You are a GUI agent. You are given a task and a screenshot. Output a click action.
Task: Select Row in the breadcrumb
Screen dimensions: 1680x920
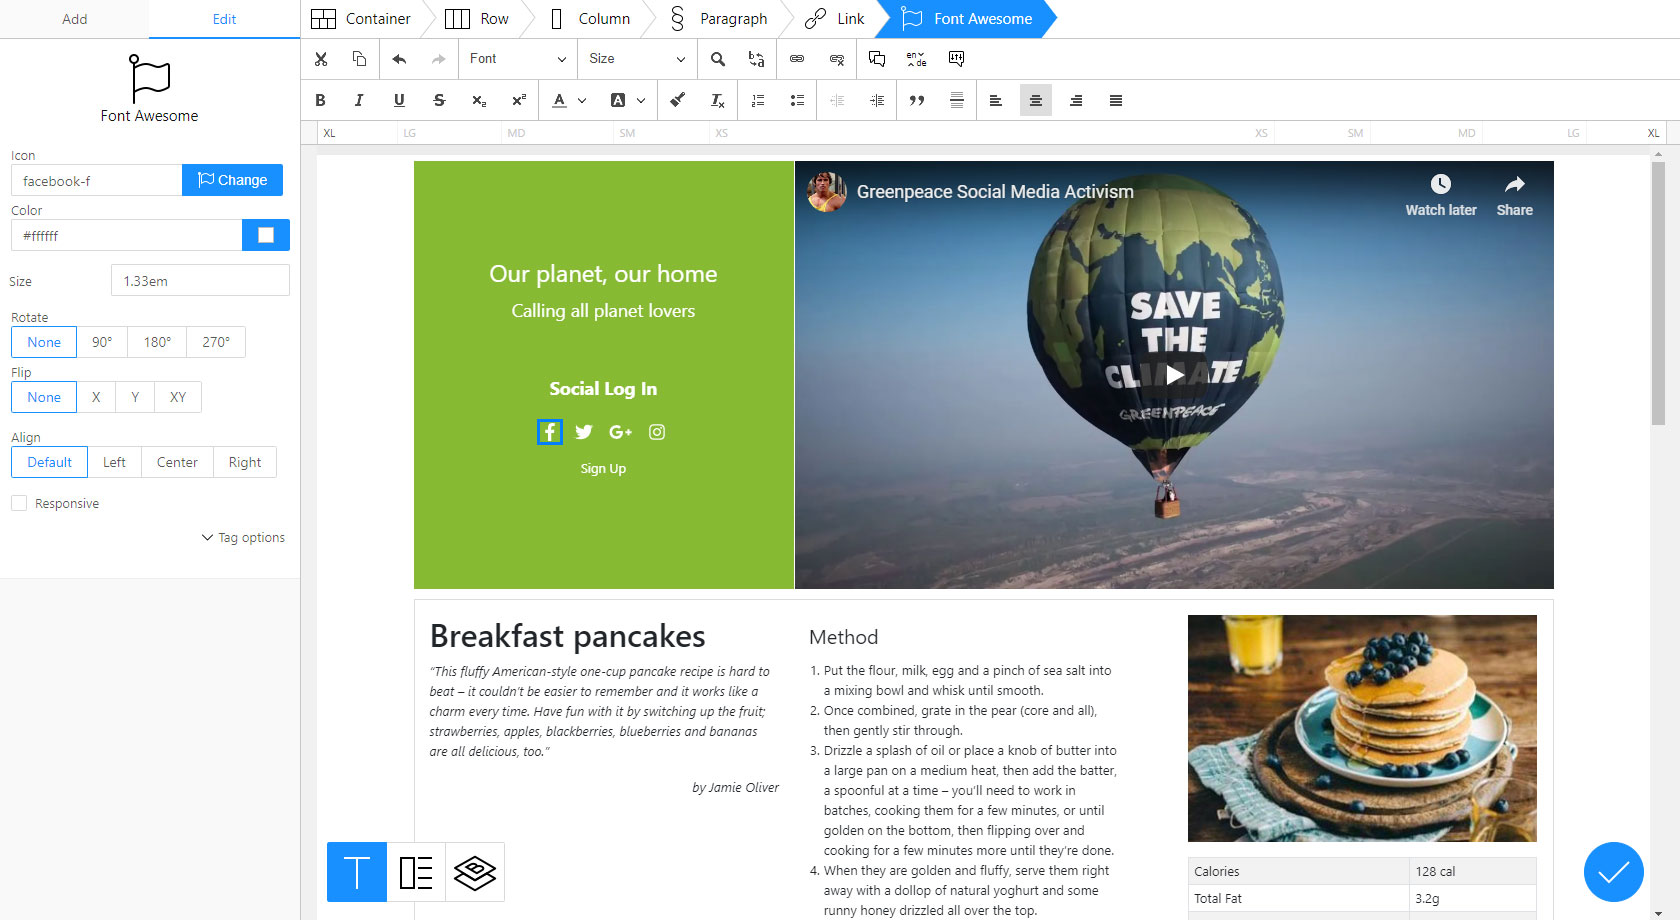477,19
